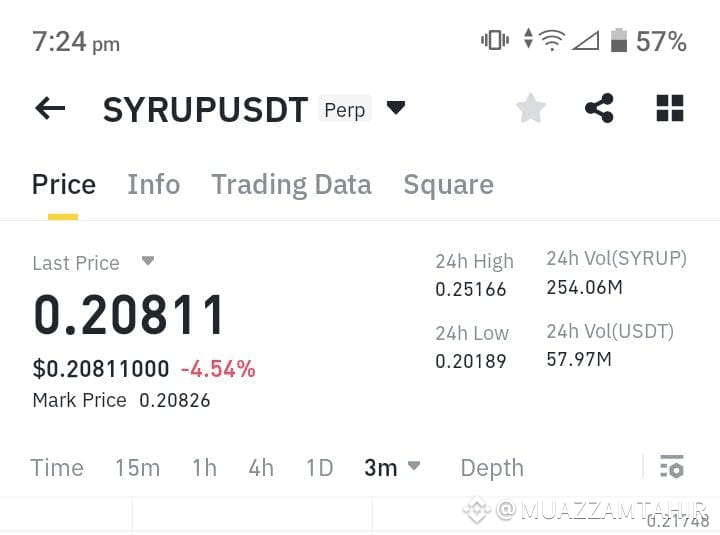The image size is (720, 535).
Task: Expand the 3m interval dropdown
Action: coord(414,466)
